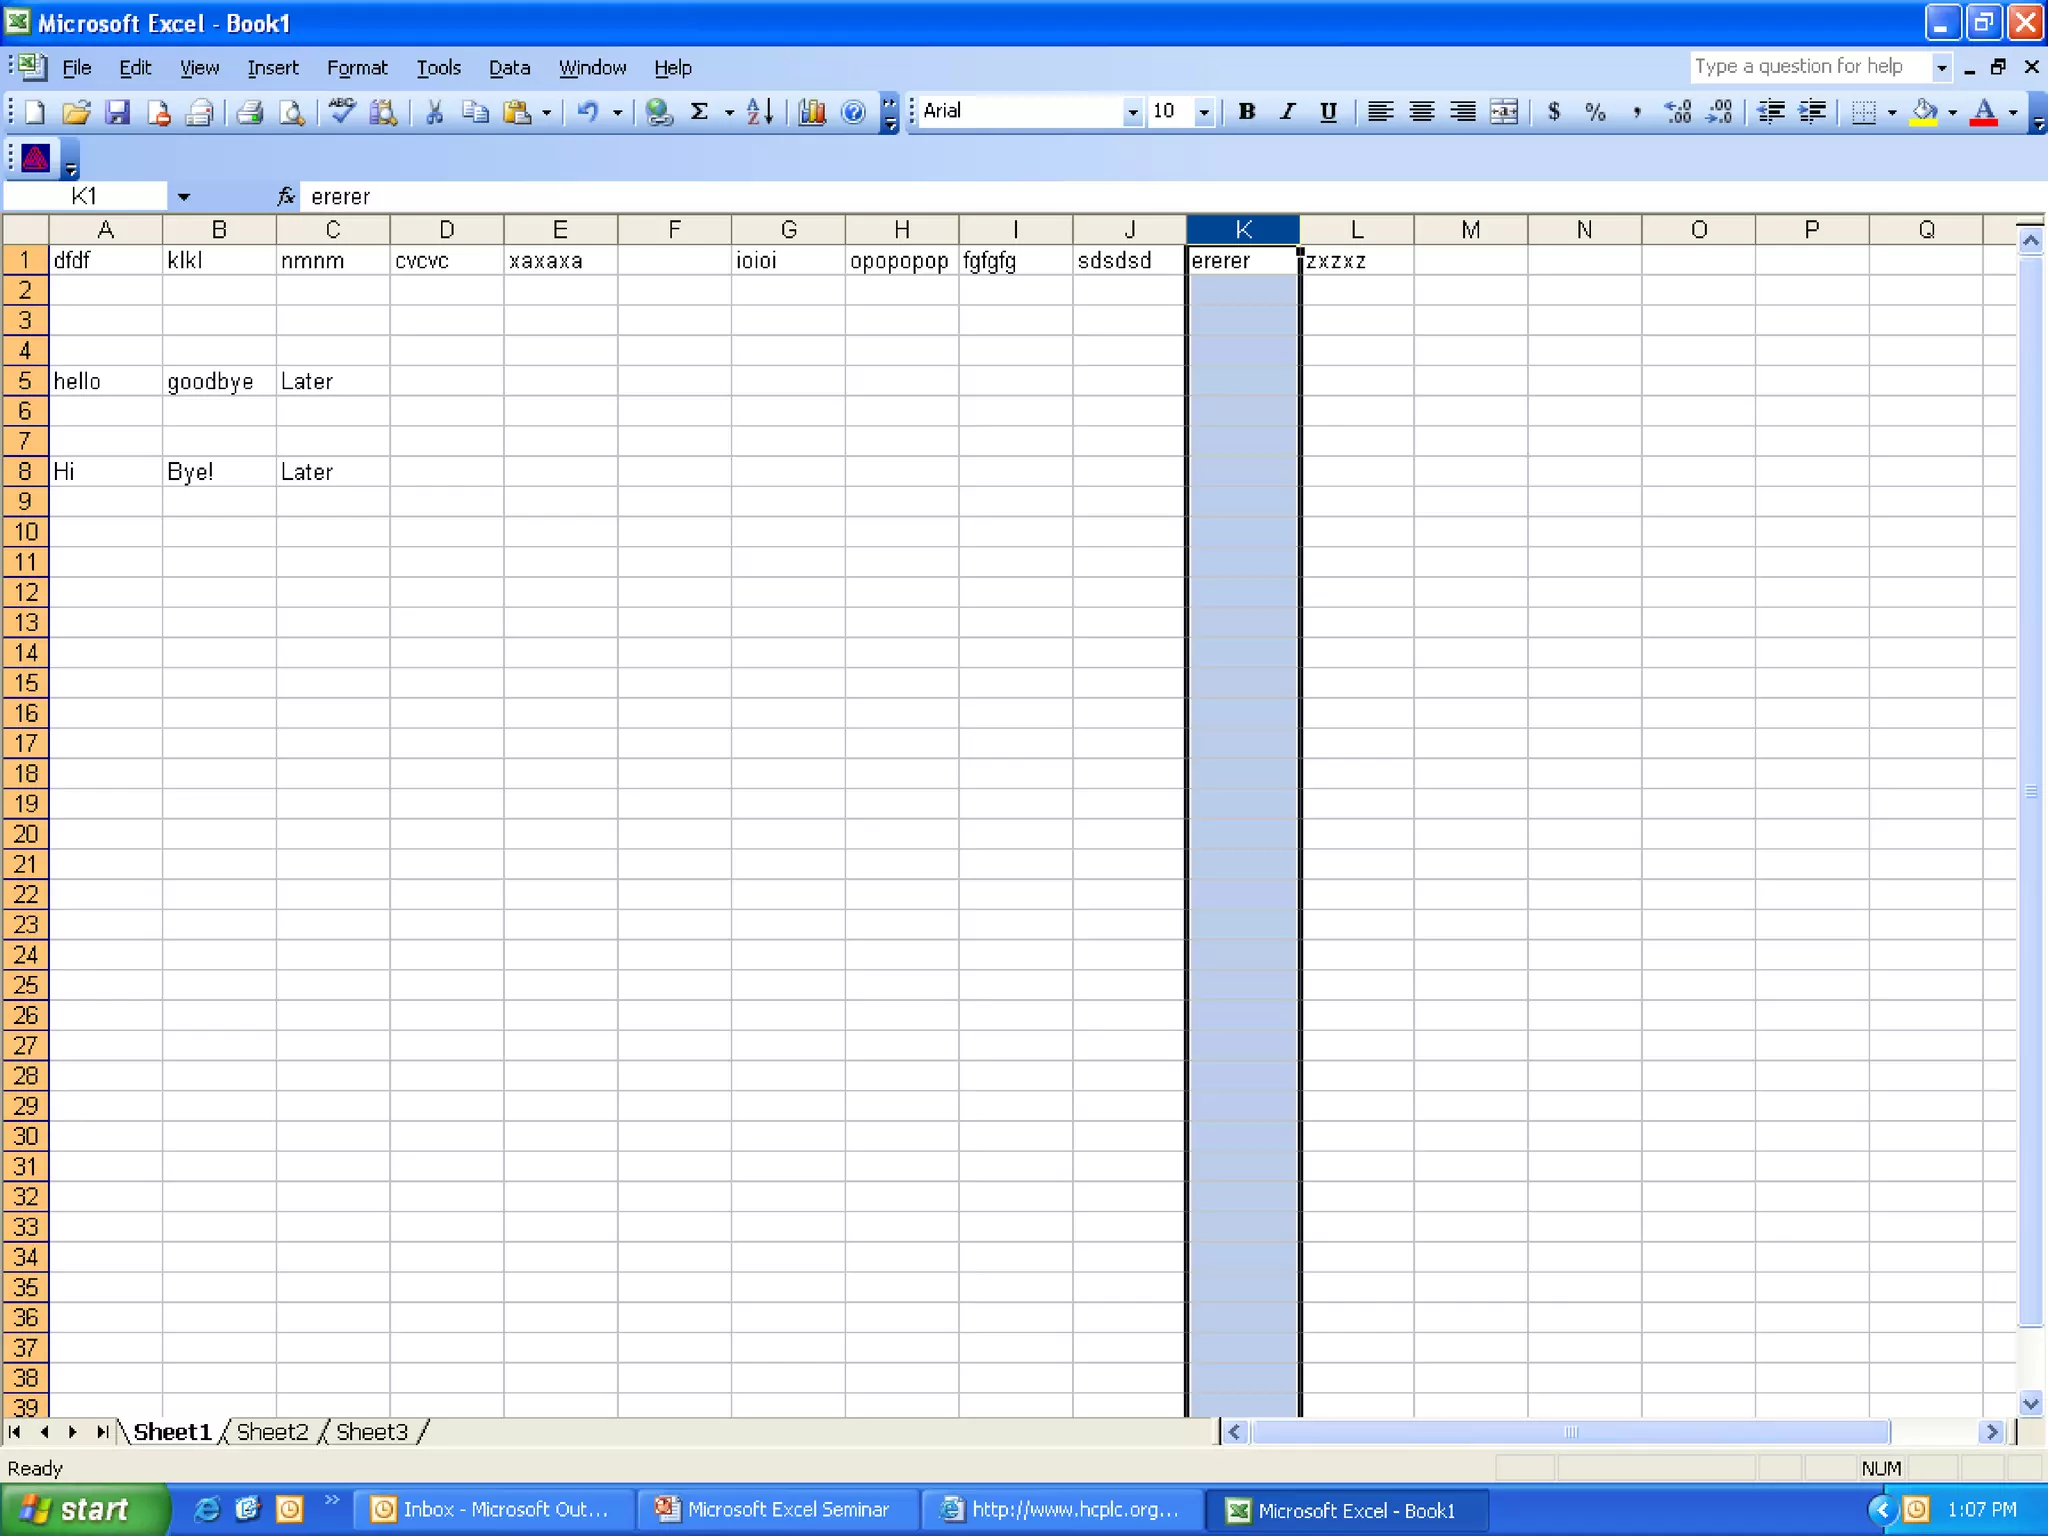Screen dimensions: 2048x1536
Task: Click the Merge and Center icon
Action: [1504, 112]
